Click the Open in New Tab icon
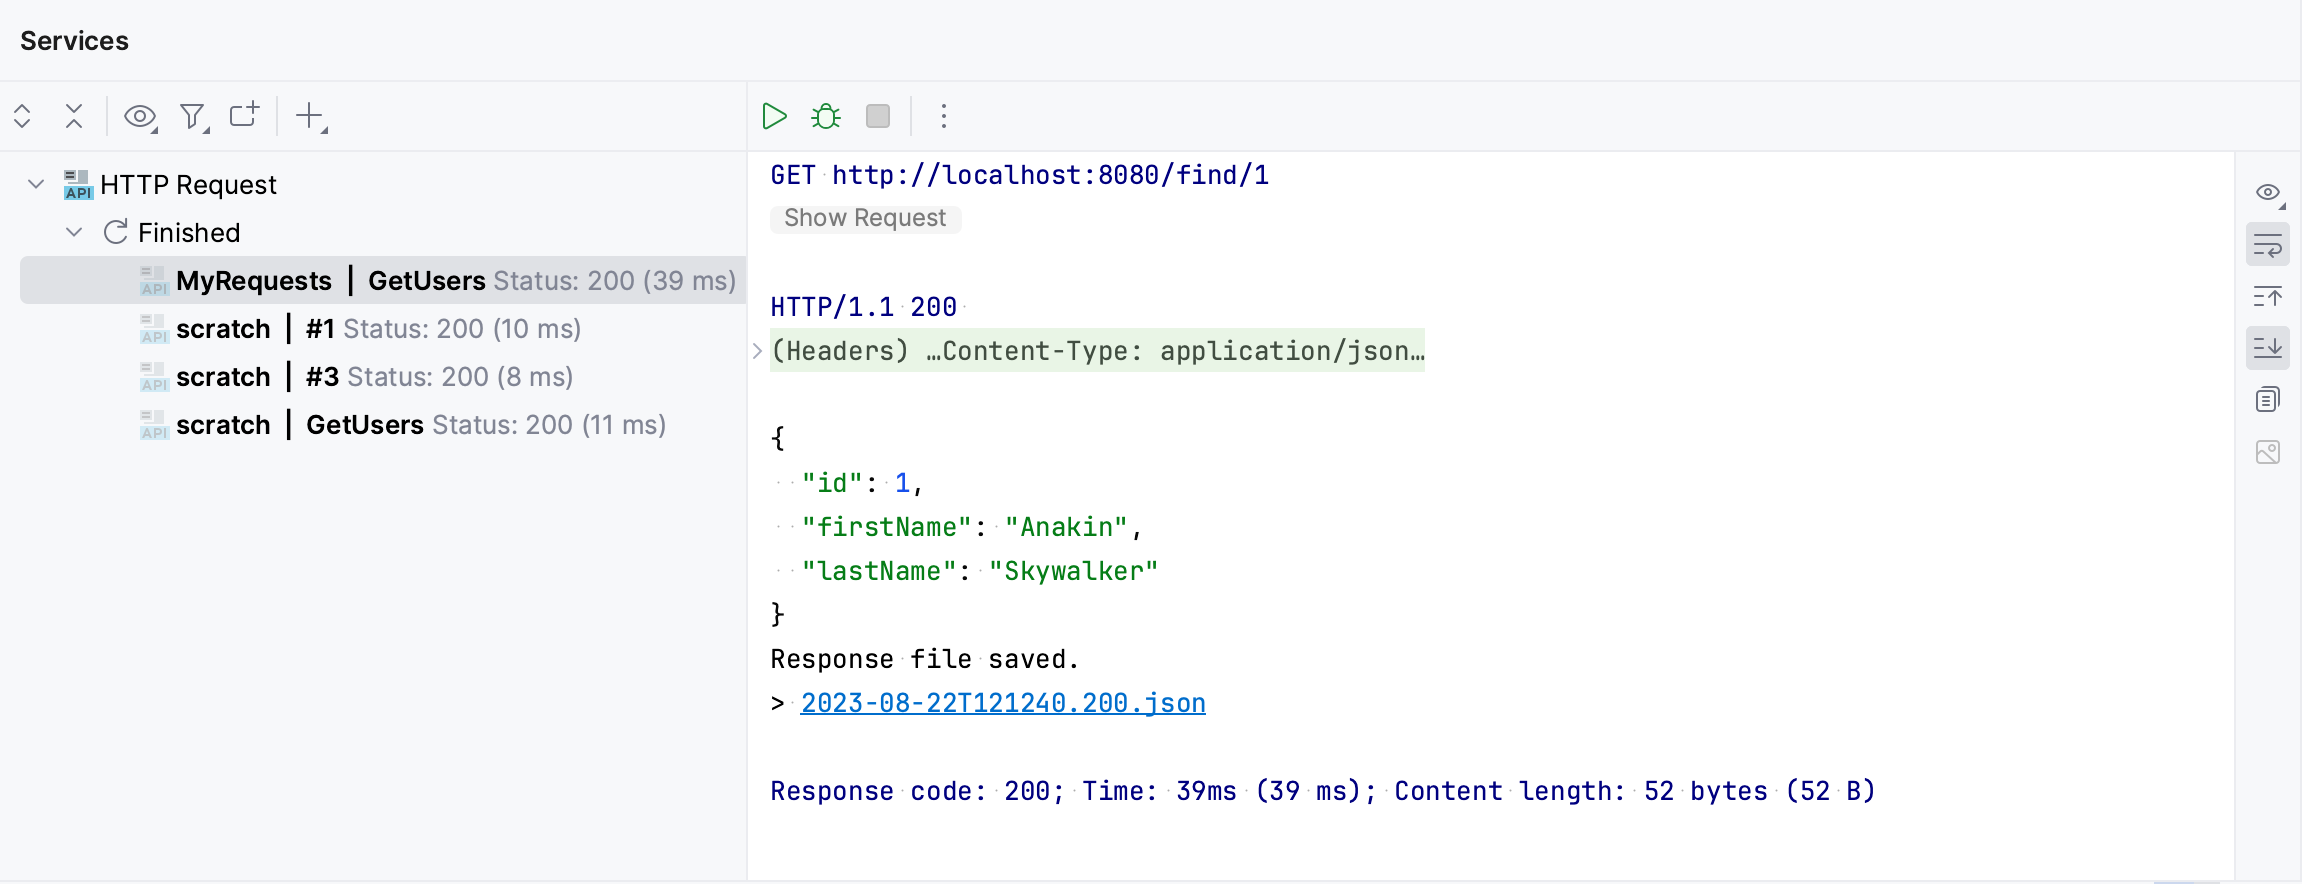Viewport: 2302px width, 884px height. pos(244,116)
